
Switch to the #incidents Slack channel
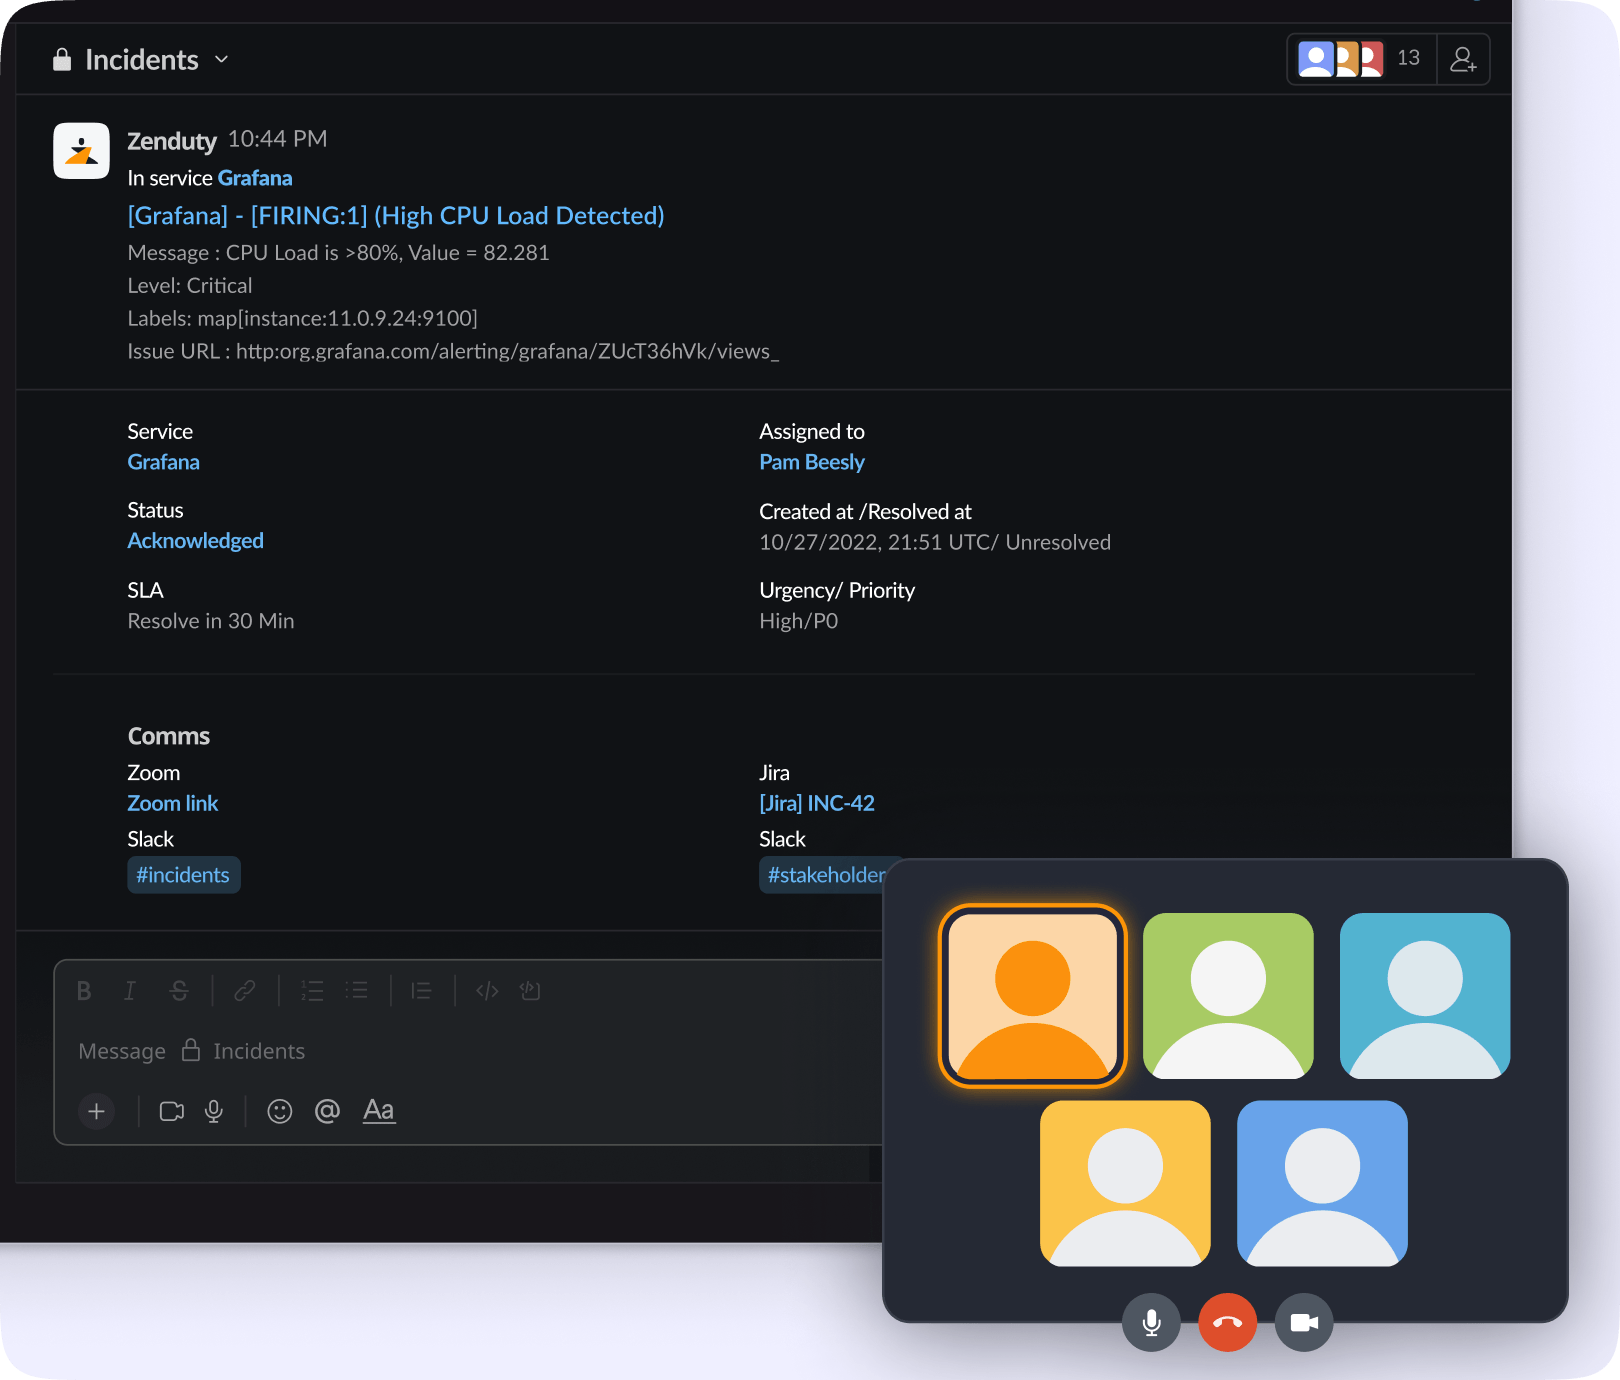pyautogui.click(x=183, y=874)
